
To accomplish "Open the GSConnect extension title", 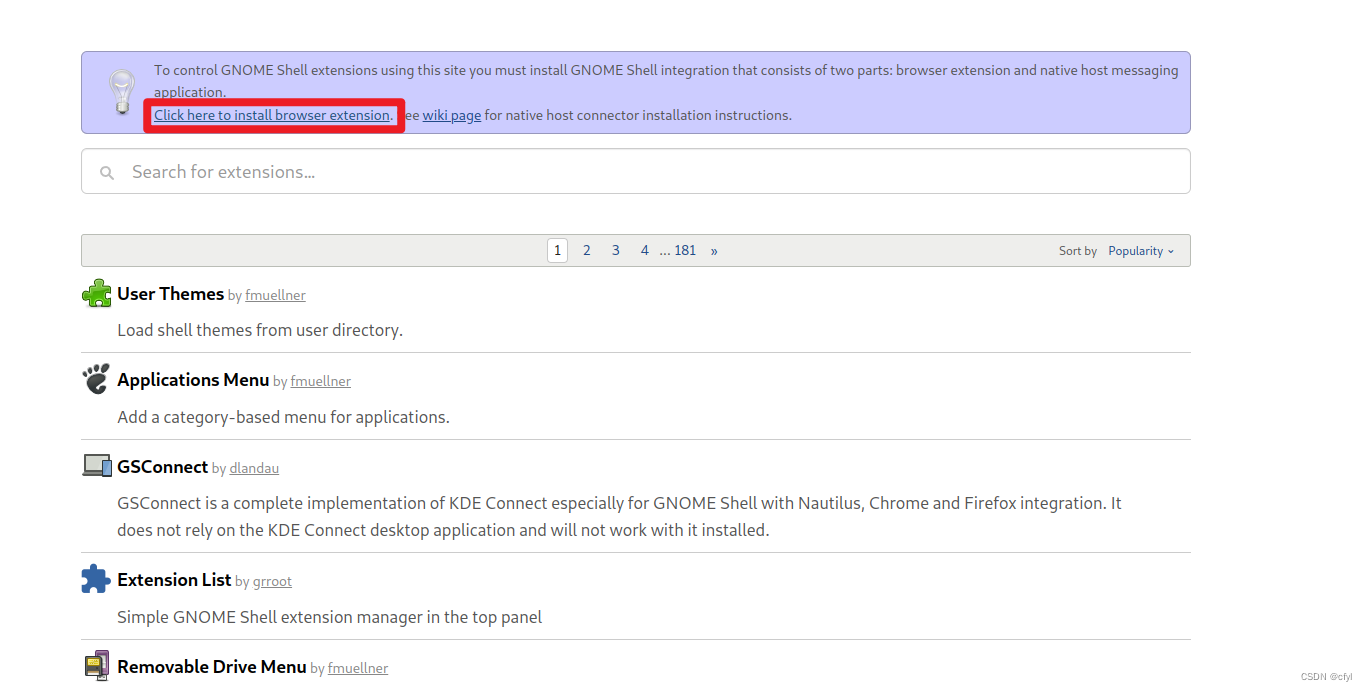I will tap(162, 466).
